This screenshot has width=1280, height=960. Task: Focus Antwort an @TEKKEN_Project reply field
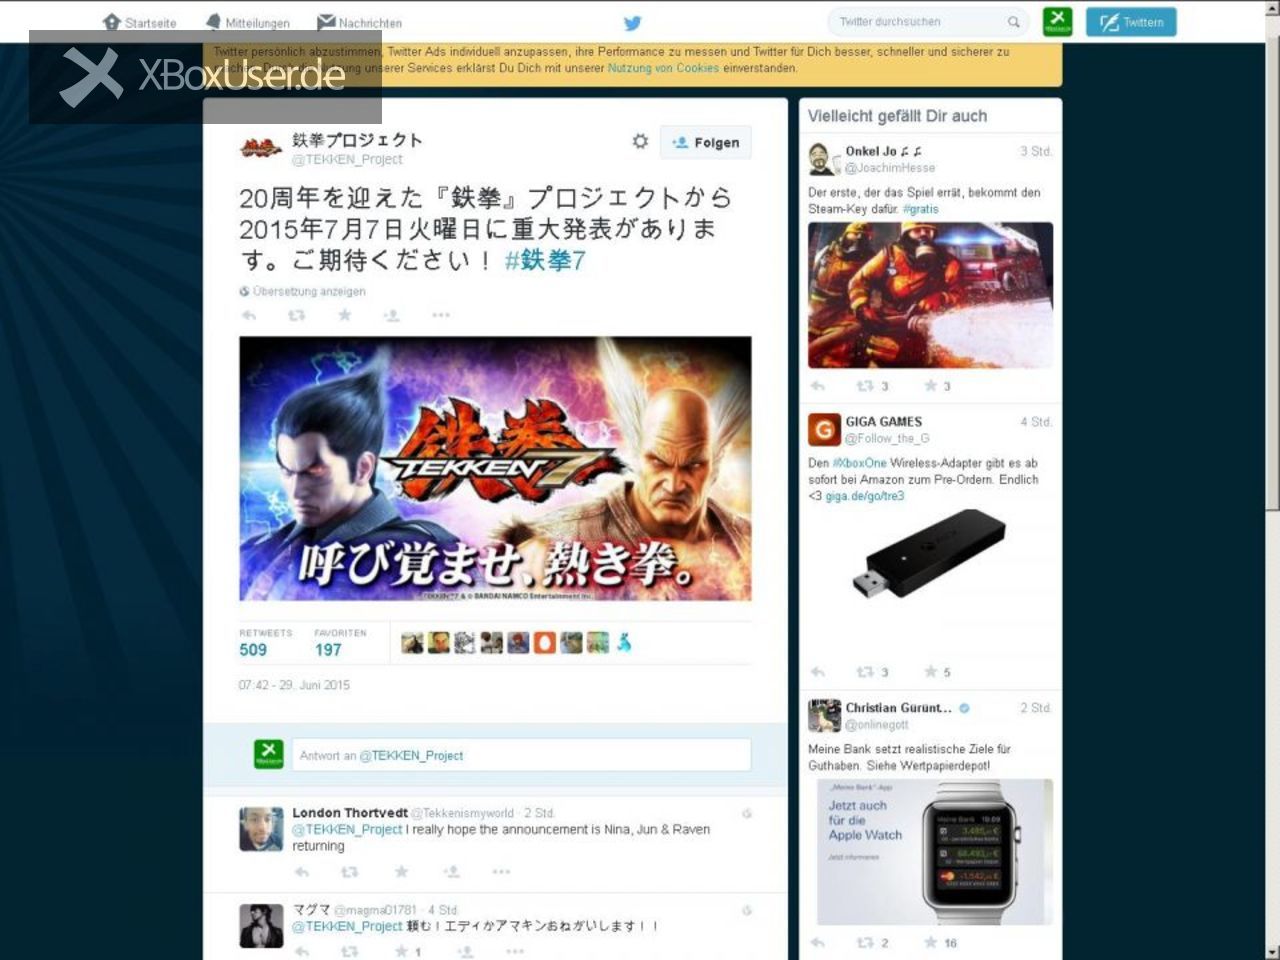click(521, 755)
